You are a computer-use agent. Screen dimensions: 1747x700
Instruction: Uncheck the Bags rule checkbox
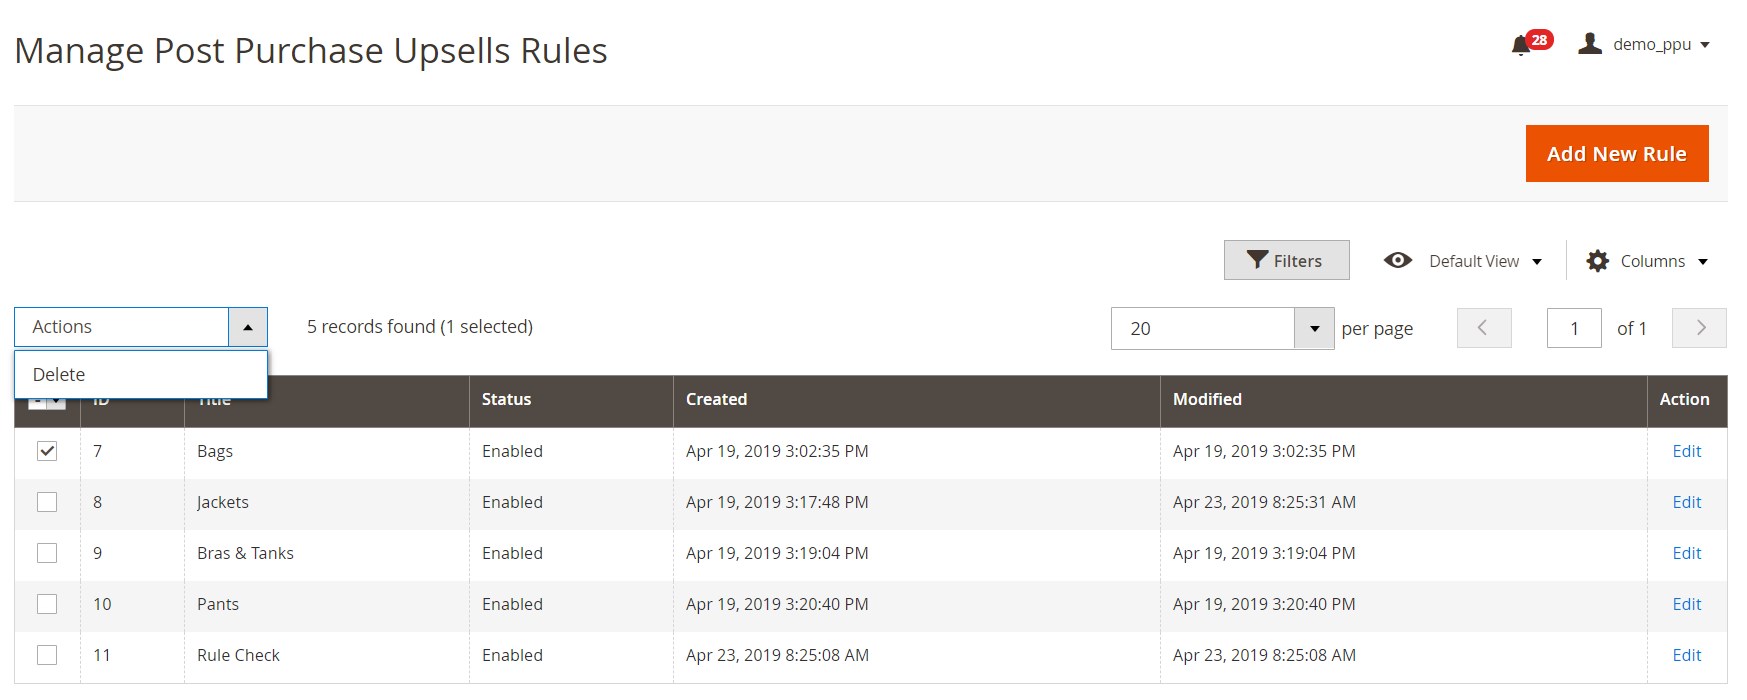47,451
